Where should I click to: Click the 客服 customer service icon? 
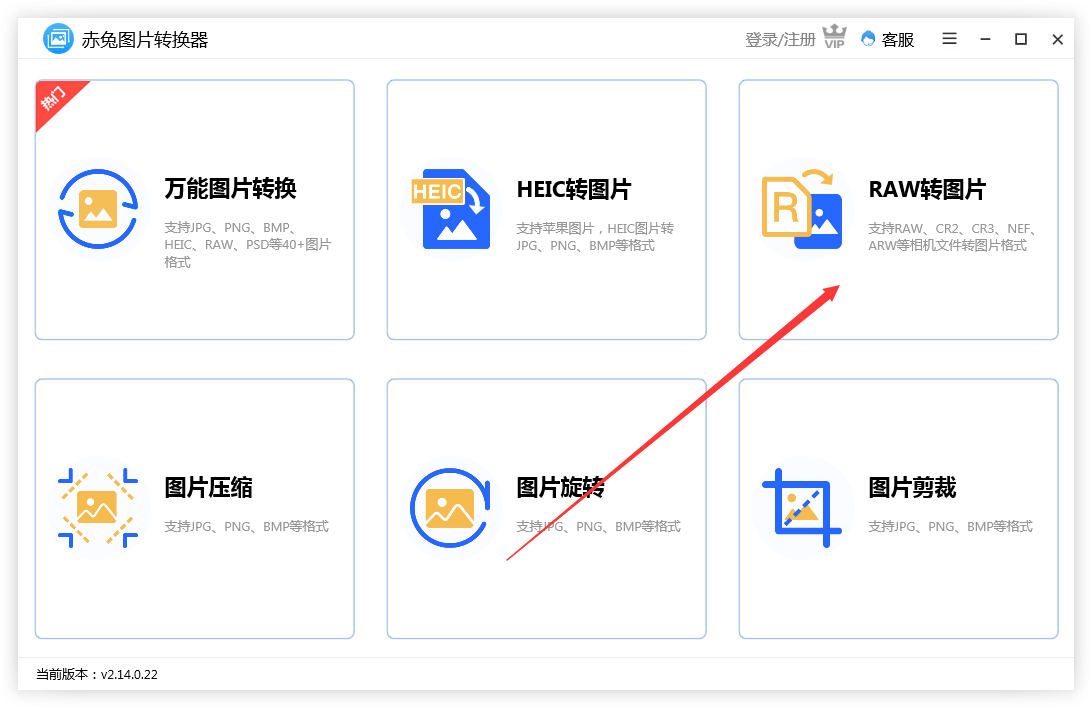868,39
